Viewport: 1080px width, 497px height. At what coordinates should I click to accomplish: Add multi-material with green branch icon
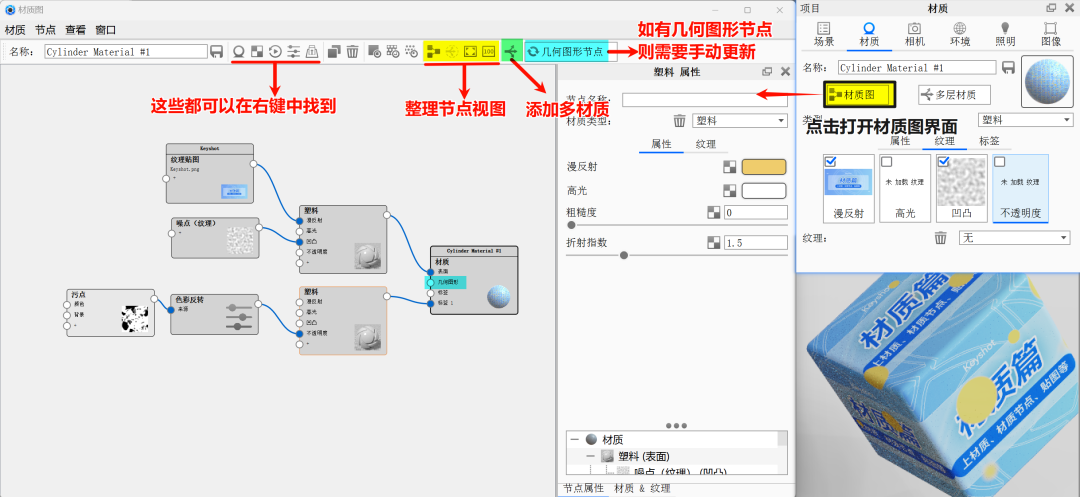[x=511, y=51]
